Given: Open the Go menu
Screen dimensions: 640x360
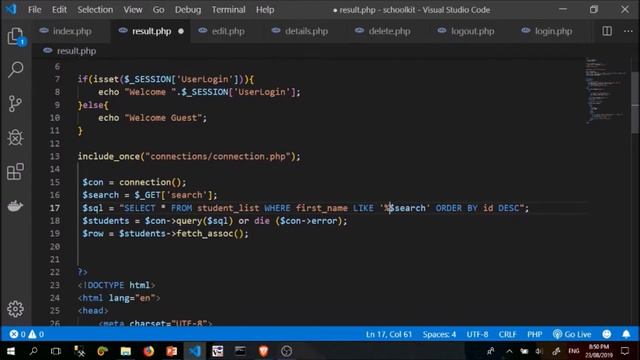Looking at the screenshot, I should (158, 9).
